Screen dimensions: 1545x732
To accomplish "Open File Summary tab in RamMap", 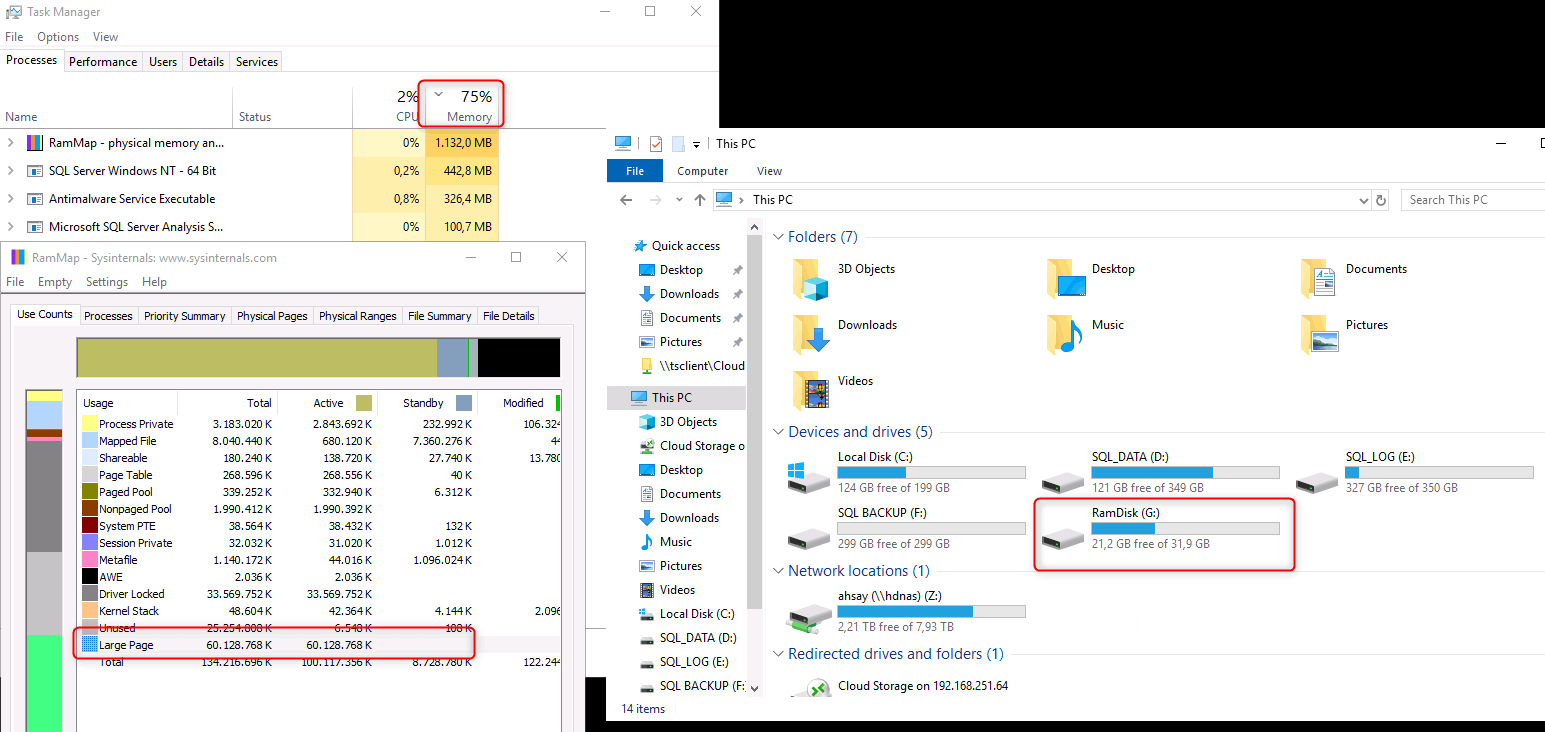I will point(439,316).
